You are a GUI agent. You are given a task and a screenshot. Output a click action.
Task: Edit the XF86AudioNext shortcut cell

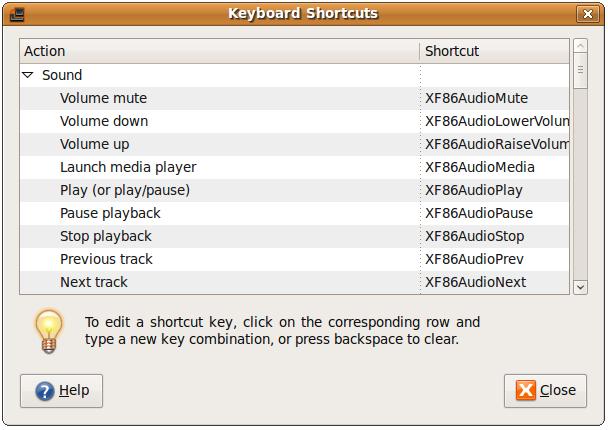tap(476, 282)
